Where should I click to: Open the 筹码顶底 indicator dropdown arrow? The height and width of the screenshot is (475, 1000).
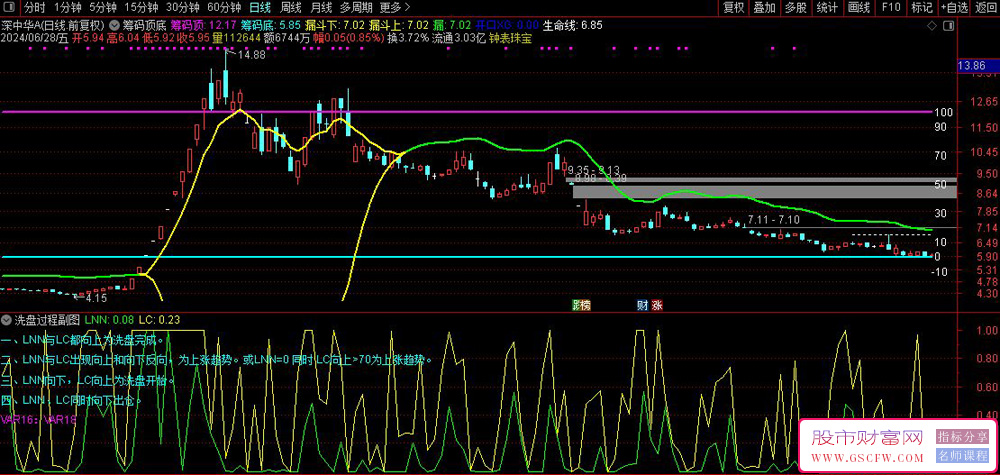click(114, 26)
